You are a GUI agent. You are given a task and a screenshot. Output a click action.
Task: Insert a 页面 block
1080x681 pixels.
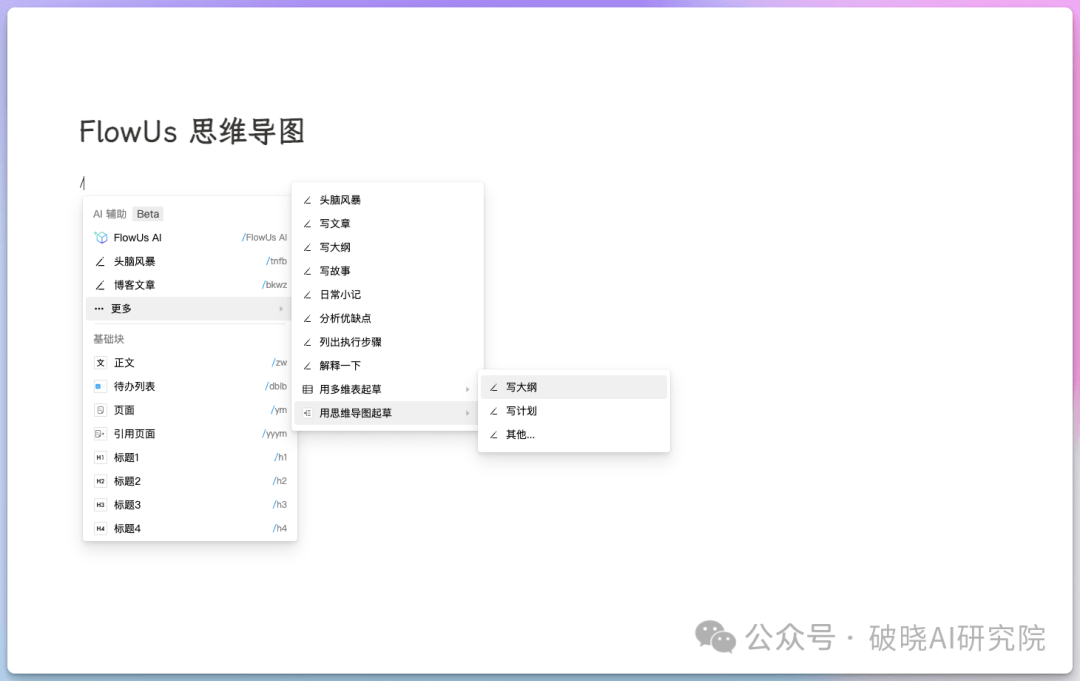click(190, 410)
